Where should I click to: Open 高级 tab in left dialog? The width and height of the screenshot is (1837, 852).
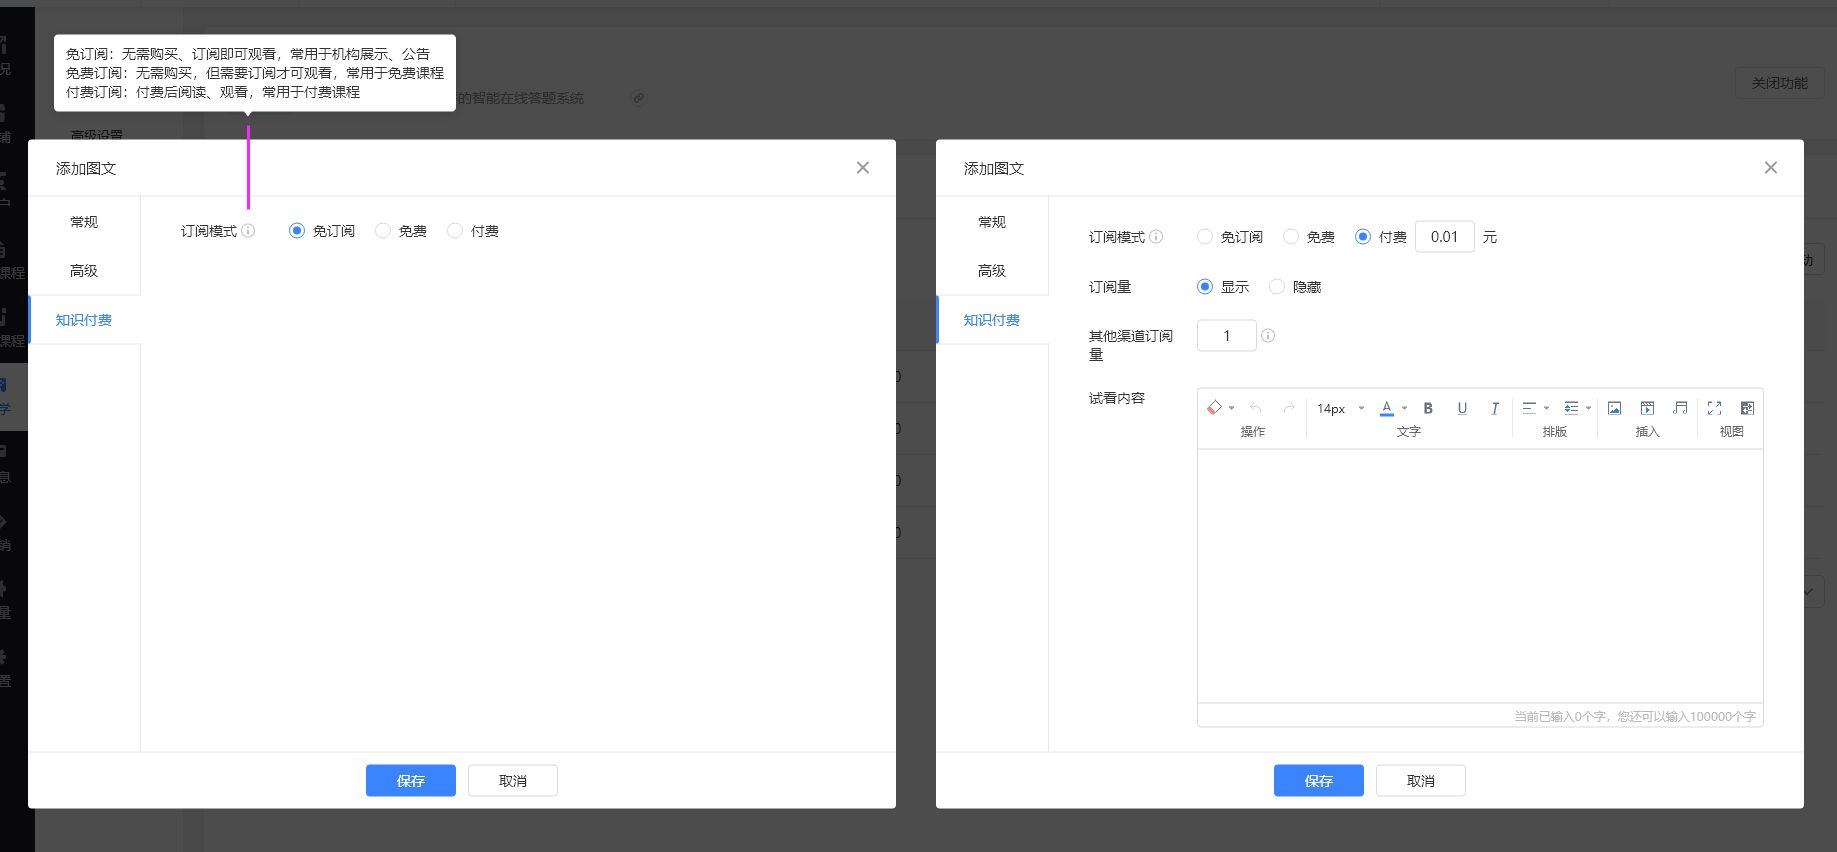tap(84, 271)
